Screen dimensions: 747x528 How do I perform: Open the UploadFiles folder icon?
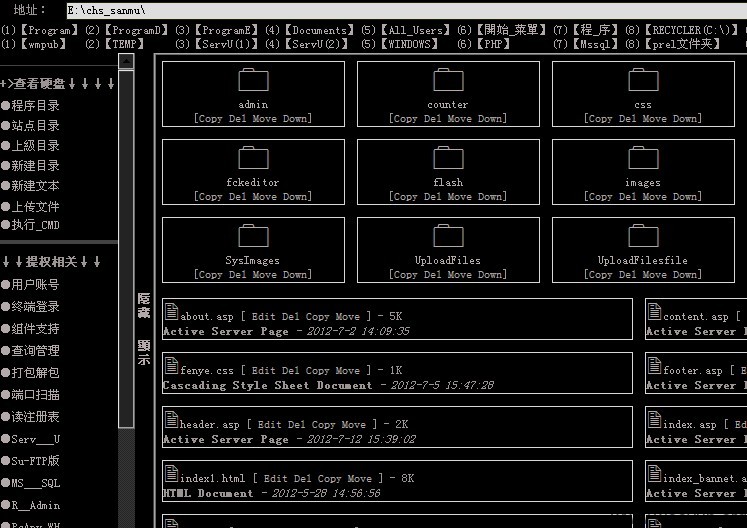point(448,236)
